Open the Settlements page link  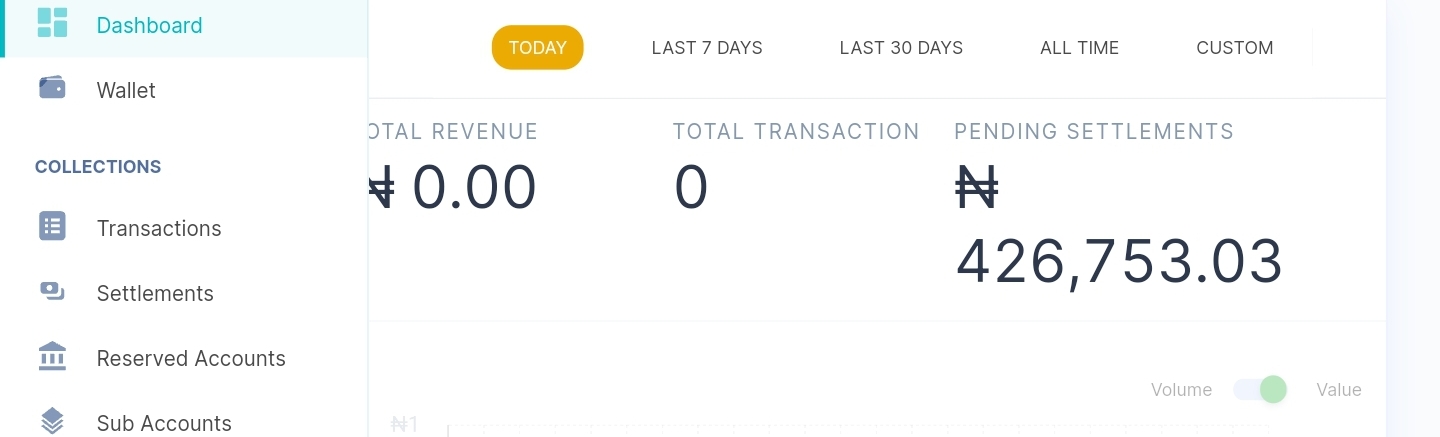155,293
